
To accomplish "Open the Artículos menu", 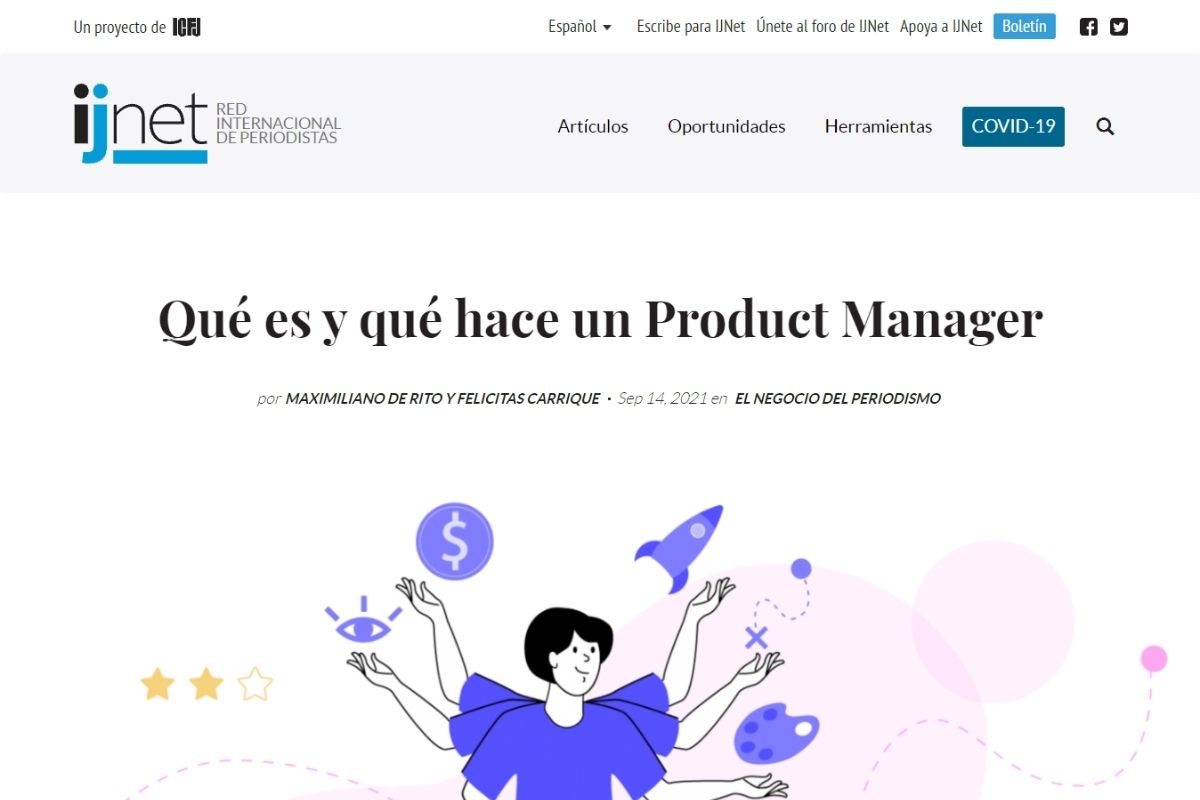I will [593, 126].
